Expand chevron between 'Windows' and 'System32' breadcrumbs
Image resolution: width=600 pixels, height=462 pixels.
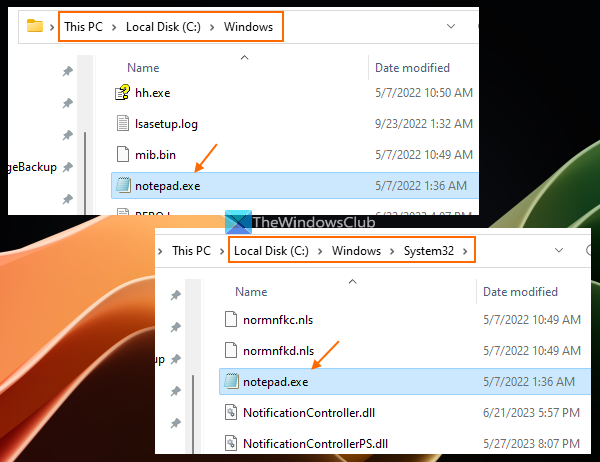pyautogui.click(x=392, y=251)
